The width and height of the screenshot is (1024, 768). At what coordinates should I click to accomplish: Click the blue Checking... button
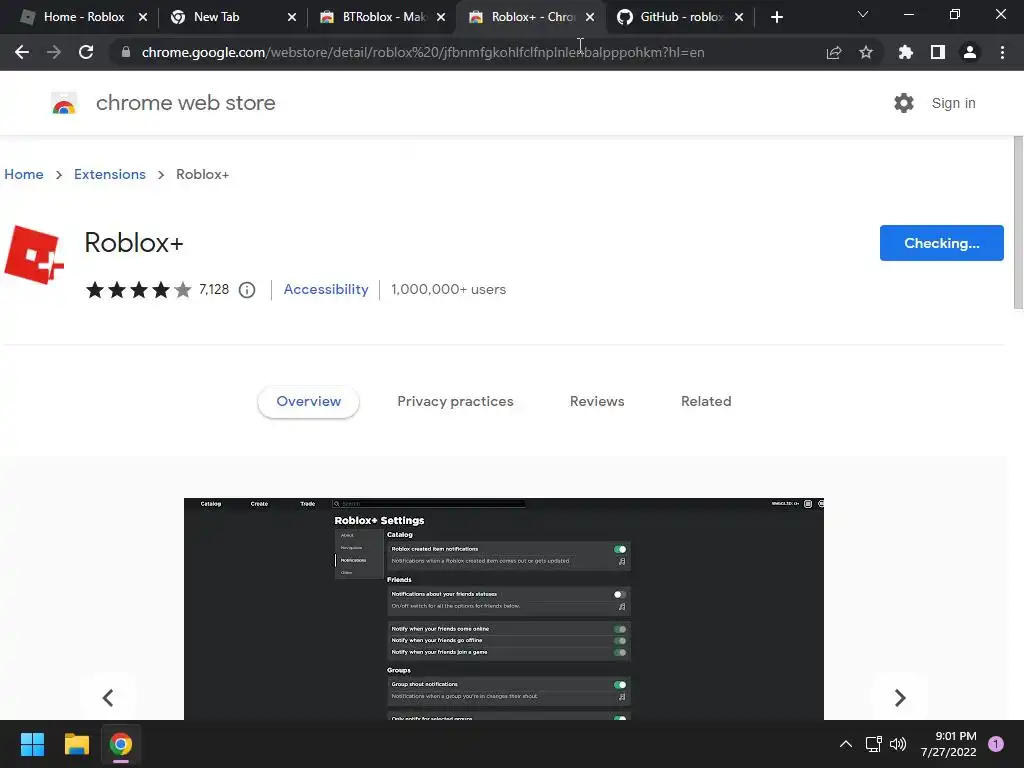click(x=941, y=243)
